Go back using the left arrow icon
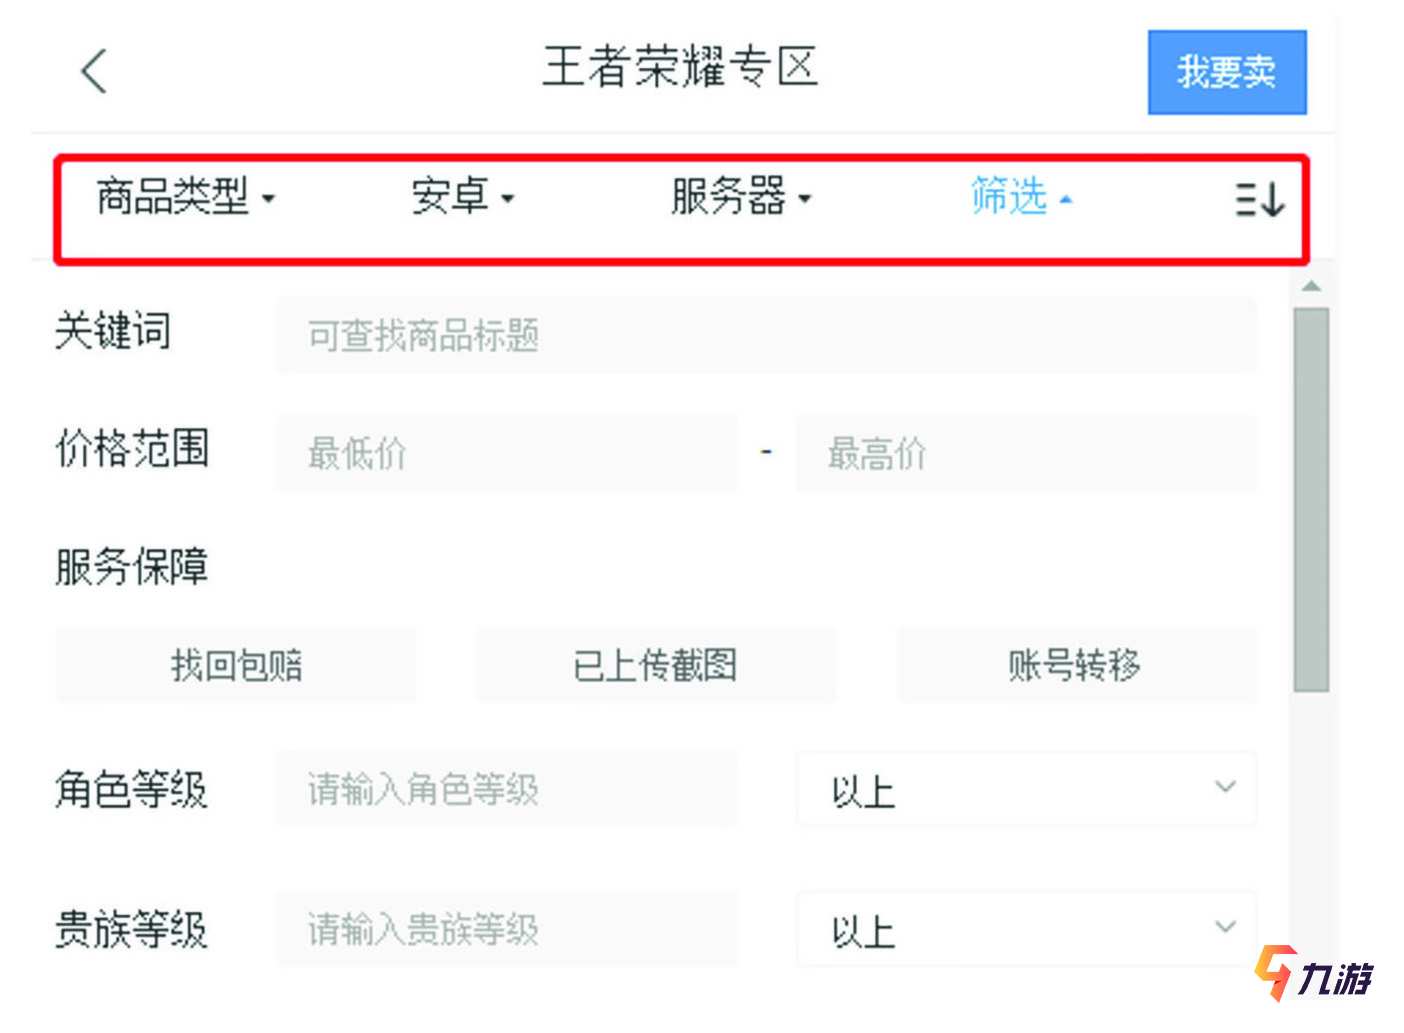Viewport: 1404px width, 1033px height. pos(94,71)
